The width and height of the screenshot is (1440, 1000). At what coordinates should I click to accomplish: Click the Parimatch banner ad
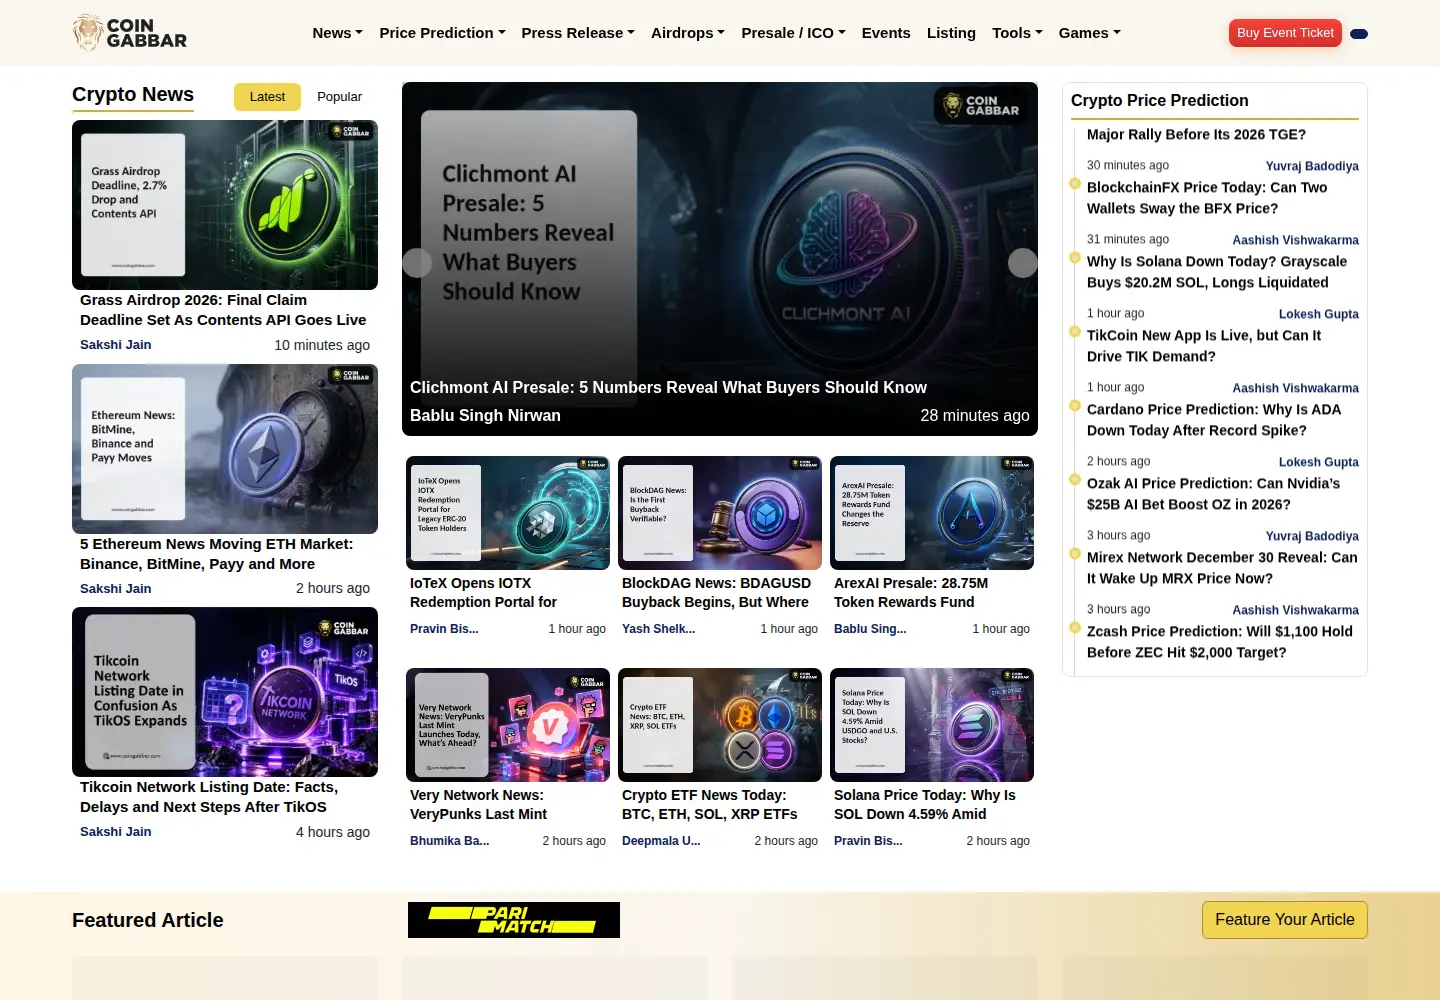click(x=514, y=920)
